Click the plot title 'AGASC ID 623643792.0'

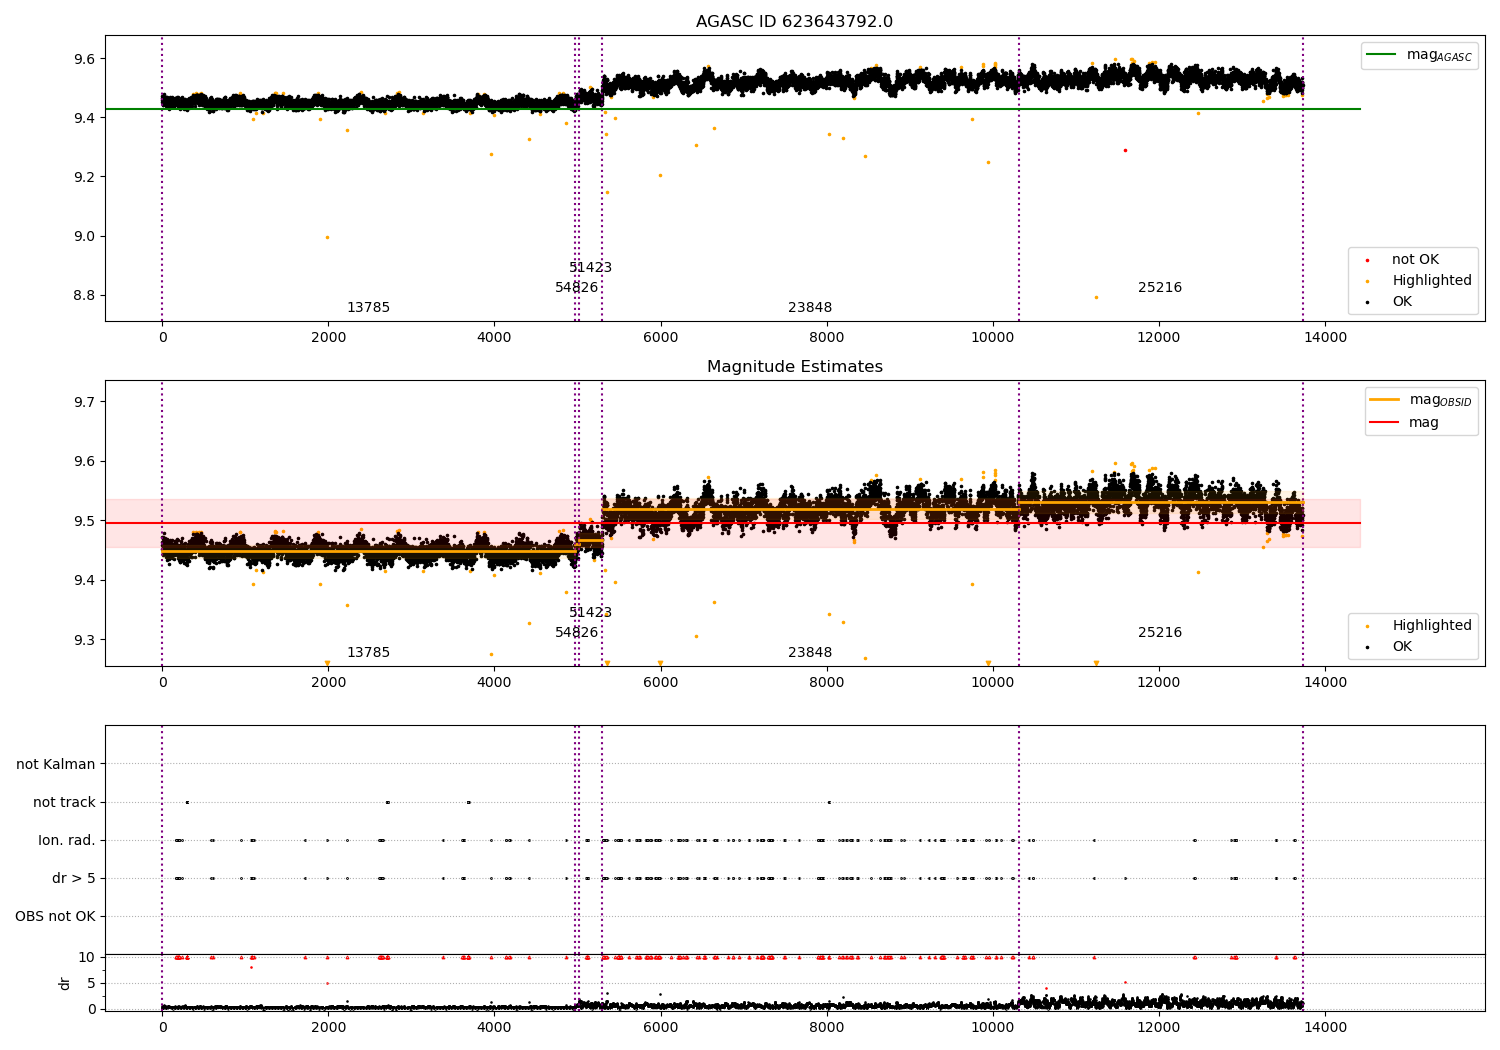tap(794, 22)
